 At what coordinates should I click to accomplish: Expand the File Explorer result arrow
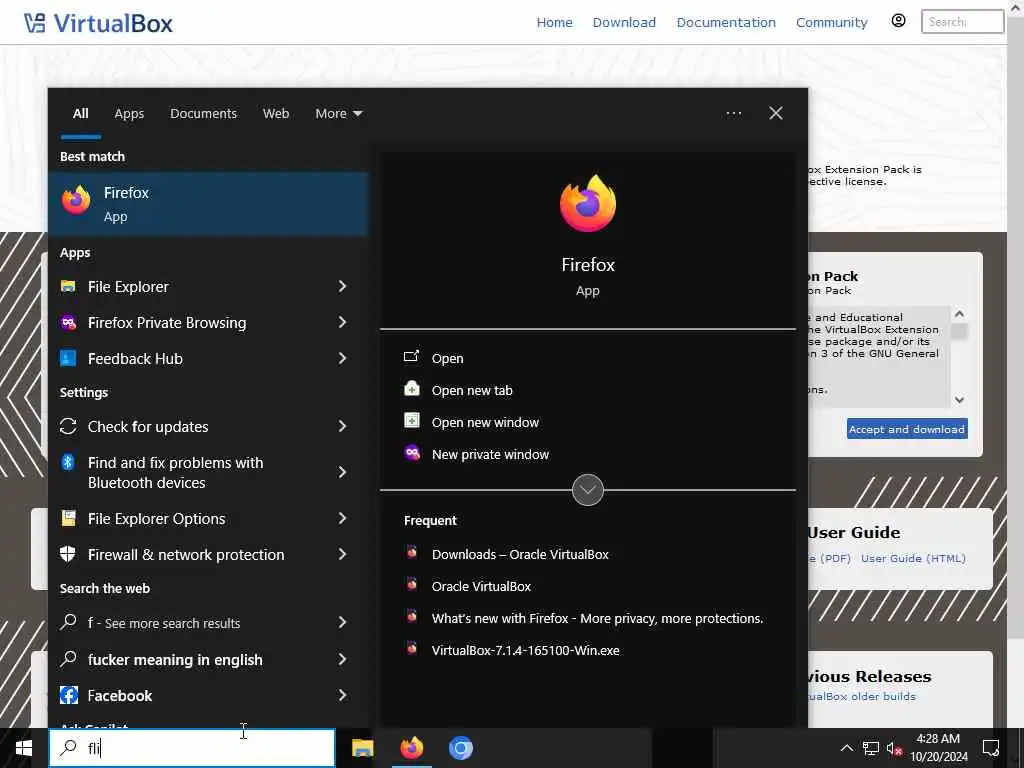tap(342, 286)
